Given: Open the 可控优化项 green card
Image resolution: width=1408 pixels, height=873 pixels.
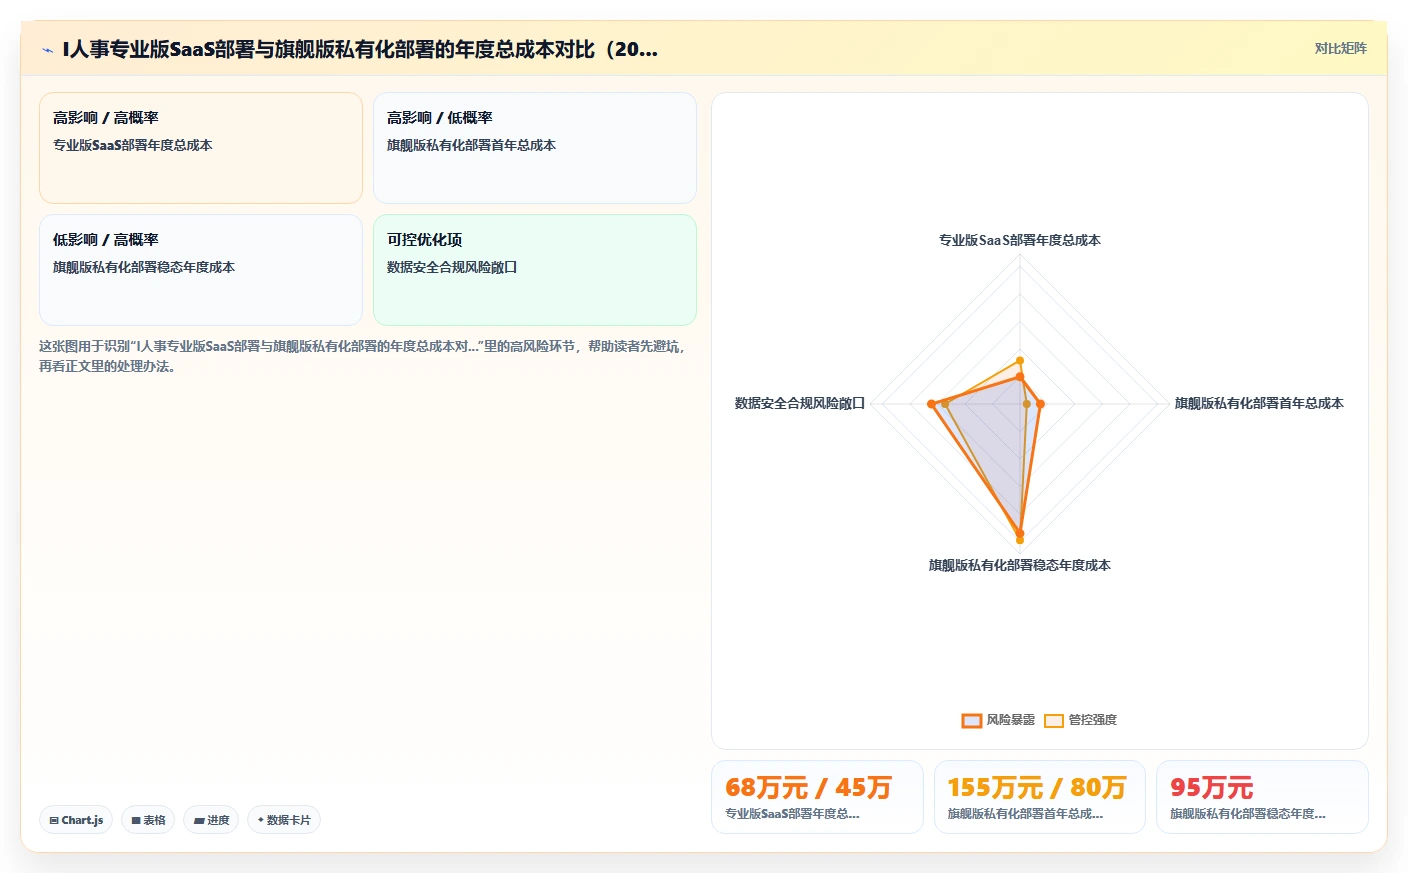Looking at the screenshot, I should point(535,270).
